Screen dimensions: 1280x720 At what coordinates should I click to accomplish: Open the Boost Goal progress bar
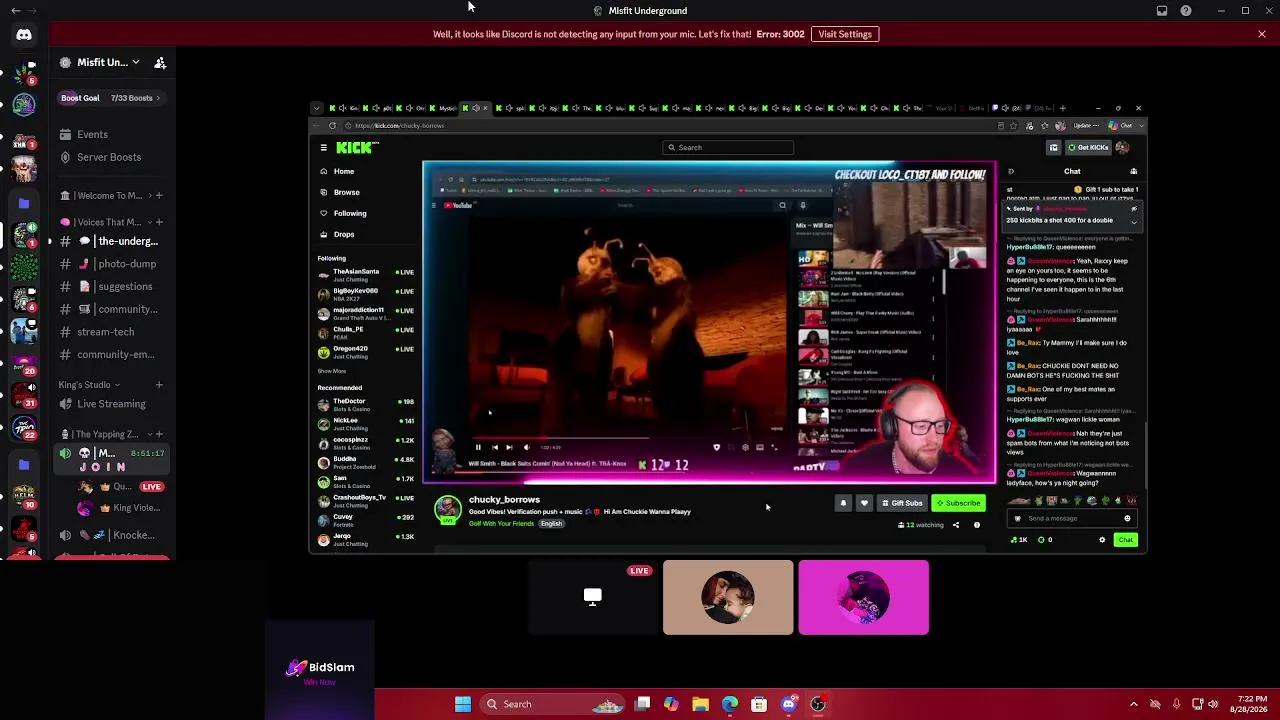point(112,98)
